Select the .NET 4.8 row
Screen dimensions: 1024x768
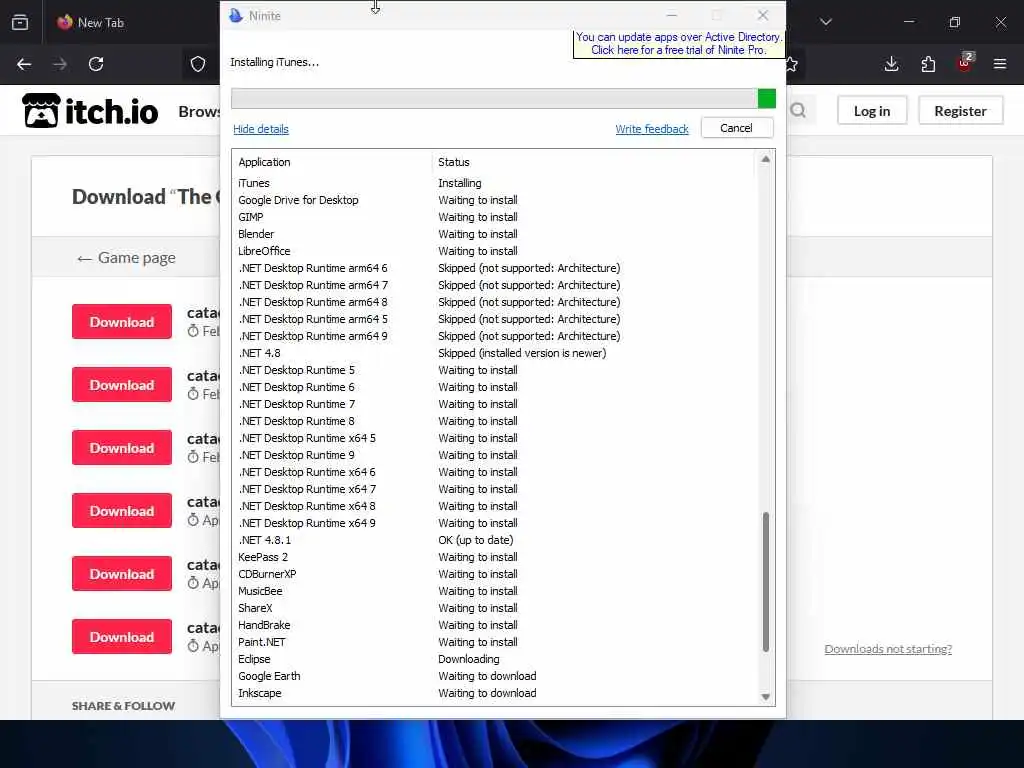pyautogui.click(x=495, y=353)
